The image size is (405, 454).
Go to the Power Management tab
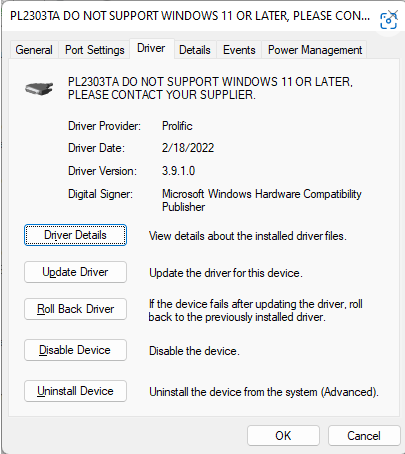tap(315, 50)
